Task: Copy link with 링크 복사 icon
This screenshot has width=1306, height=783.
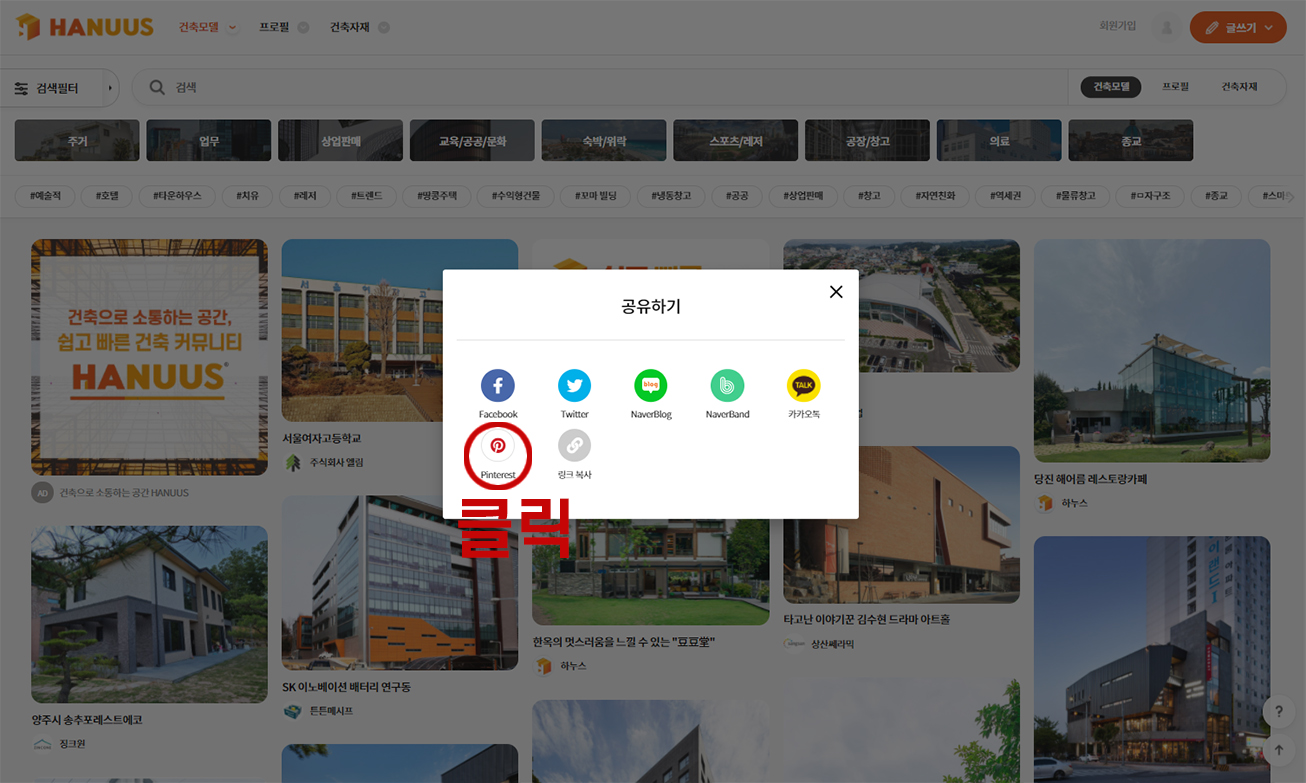Action: [574, 446]
